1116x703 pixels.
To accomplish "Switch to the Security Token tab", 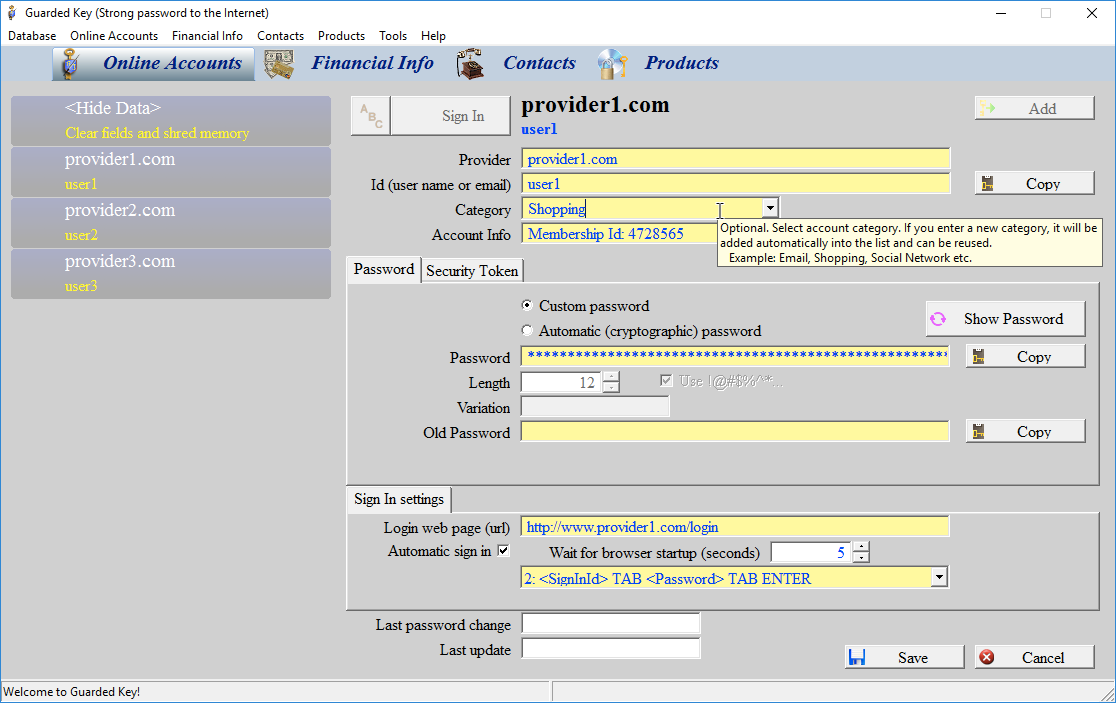I will [472, 270].
